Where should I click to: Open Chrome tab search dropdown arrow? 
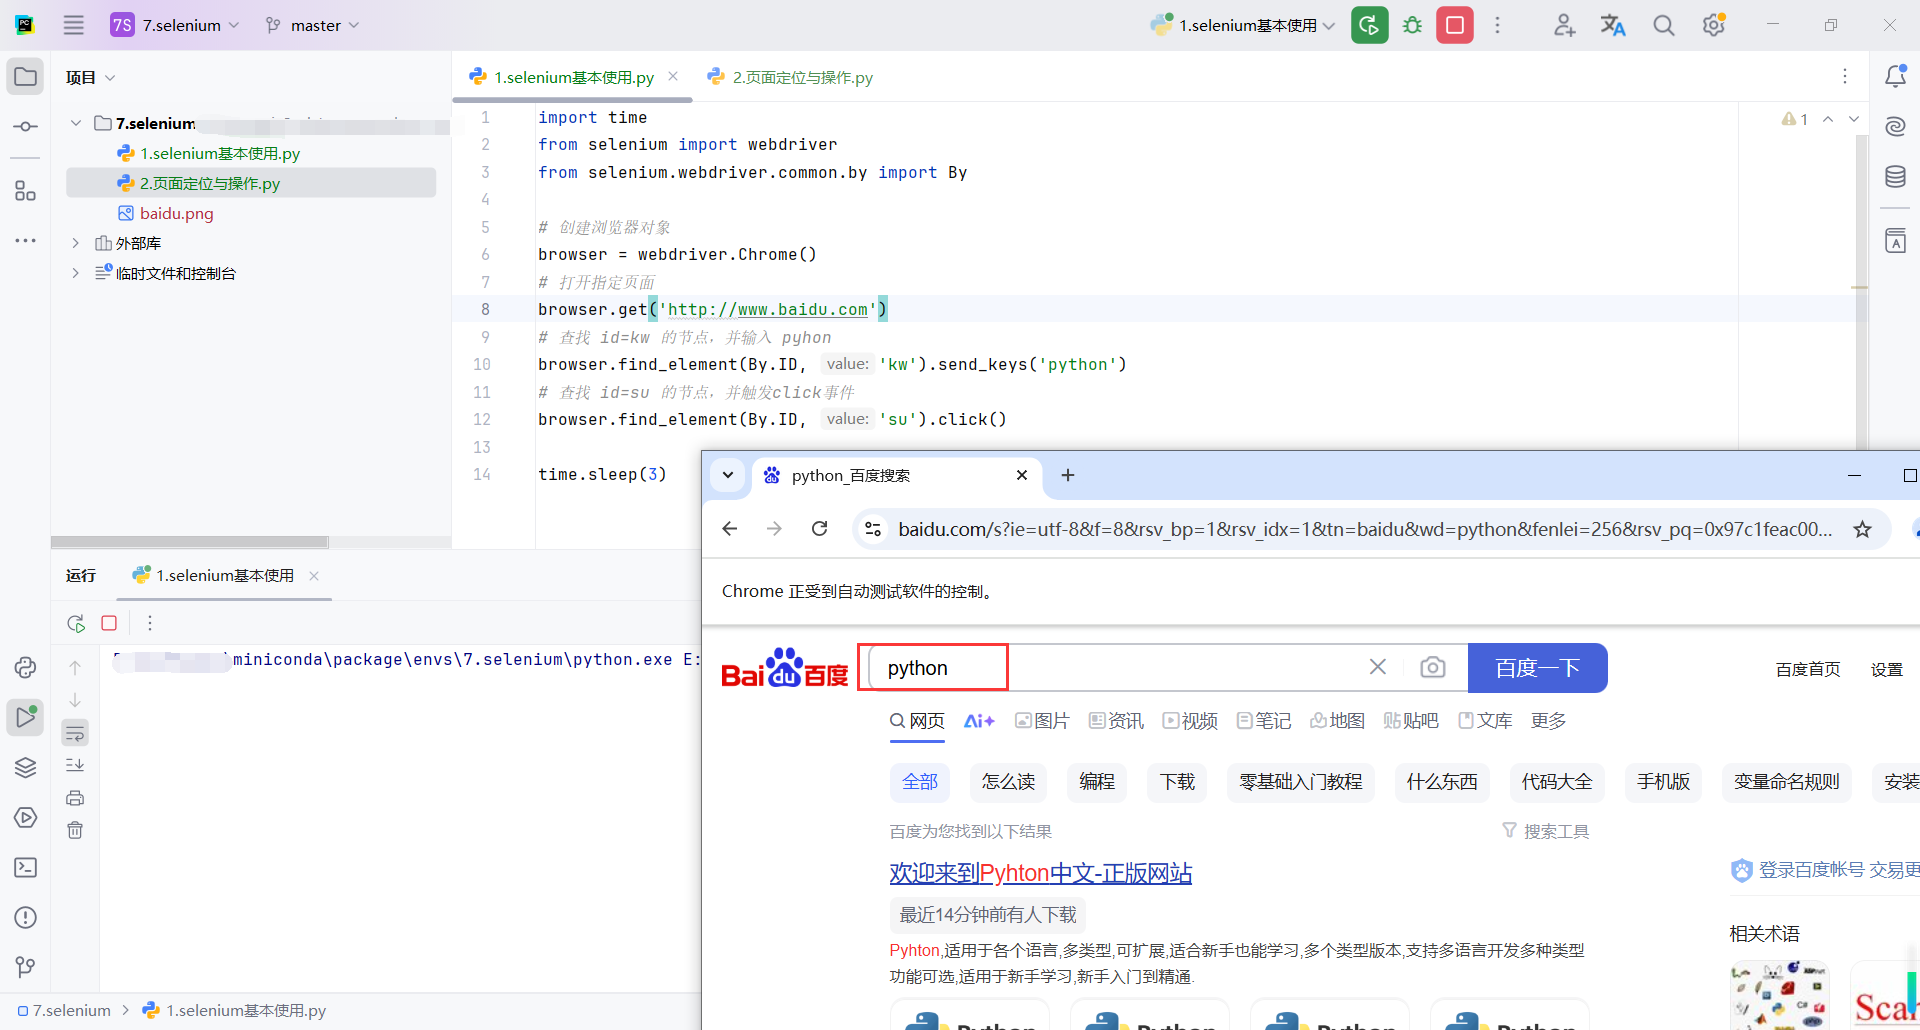coord(728,475)
